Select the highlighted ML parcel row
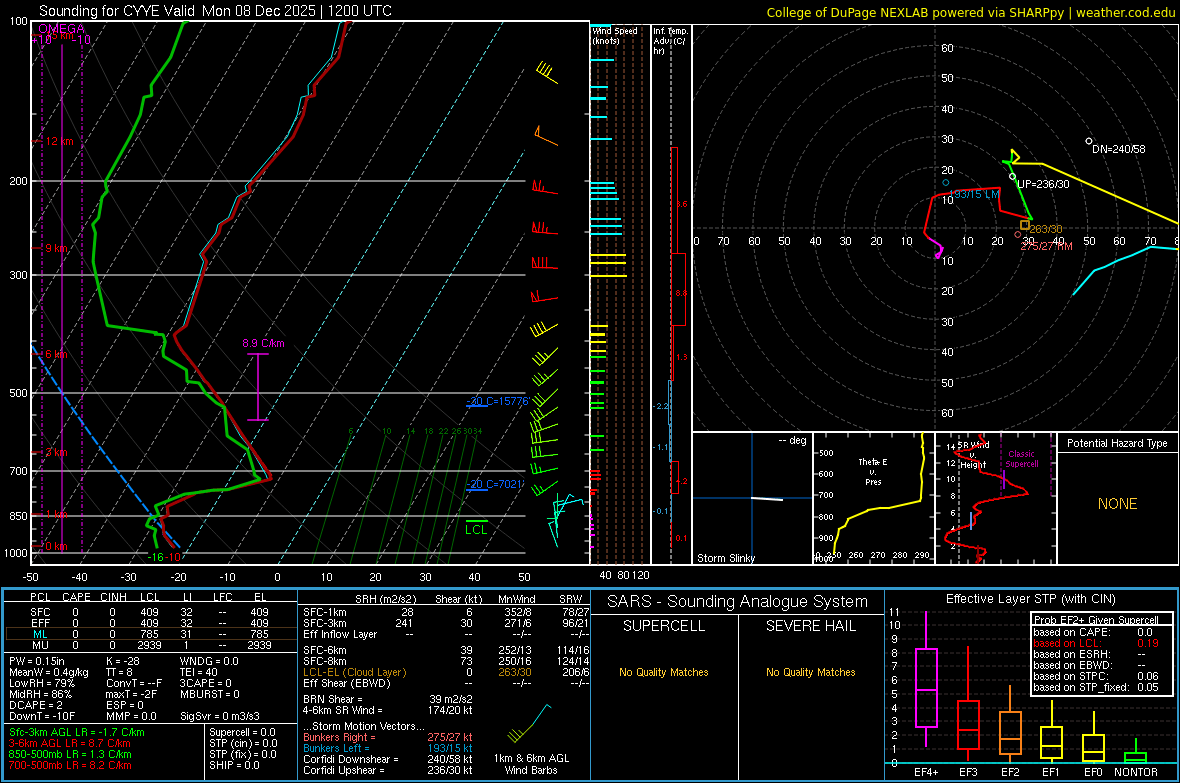 (150, 634)
